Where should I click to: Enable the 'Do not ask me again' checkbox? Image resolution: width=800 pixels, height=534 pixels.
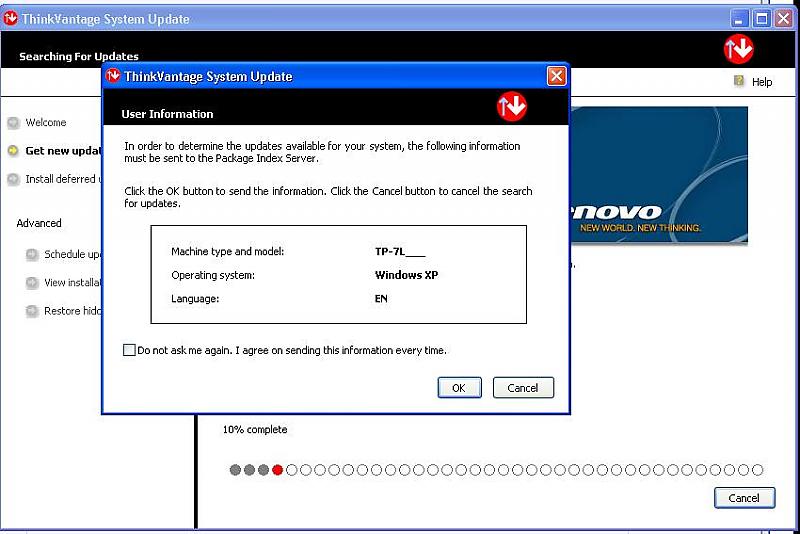(x=129, y=350)
